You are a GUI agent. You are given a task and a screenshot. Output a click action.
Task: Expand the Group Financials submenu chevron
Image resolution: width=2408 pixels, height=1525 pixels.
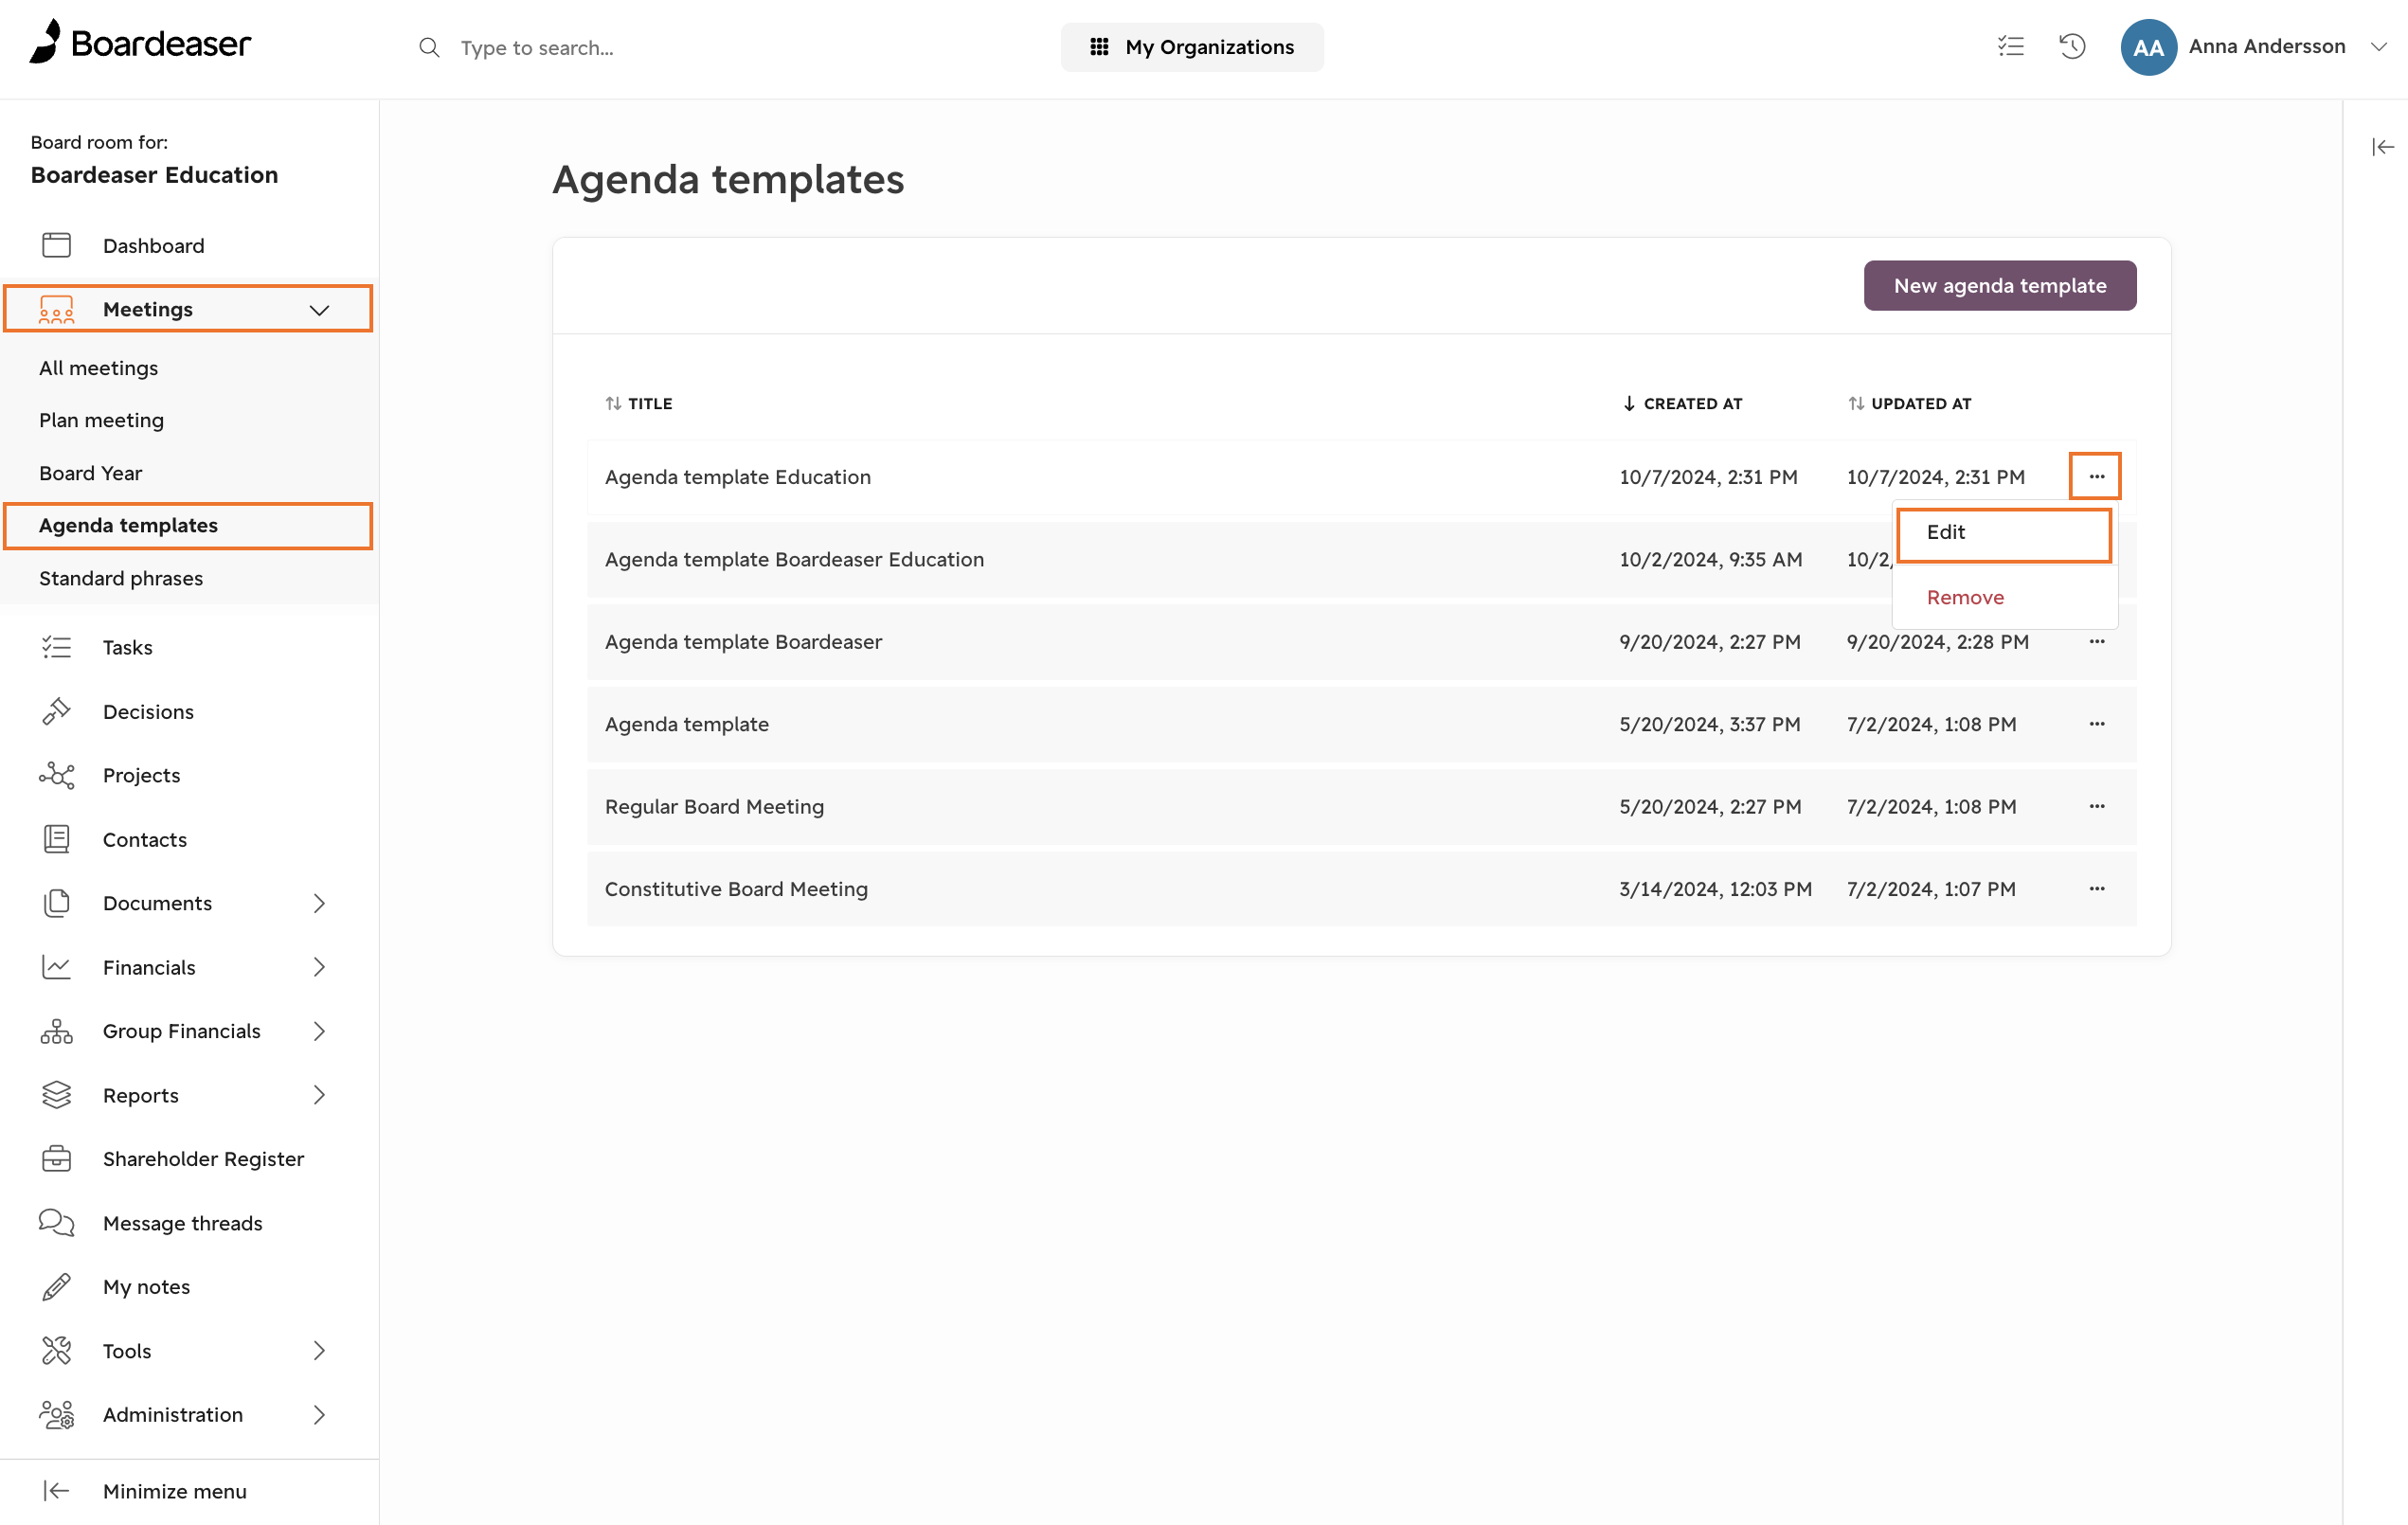pos(319,1031)
